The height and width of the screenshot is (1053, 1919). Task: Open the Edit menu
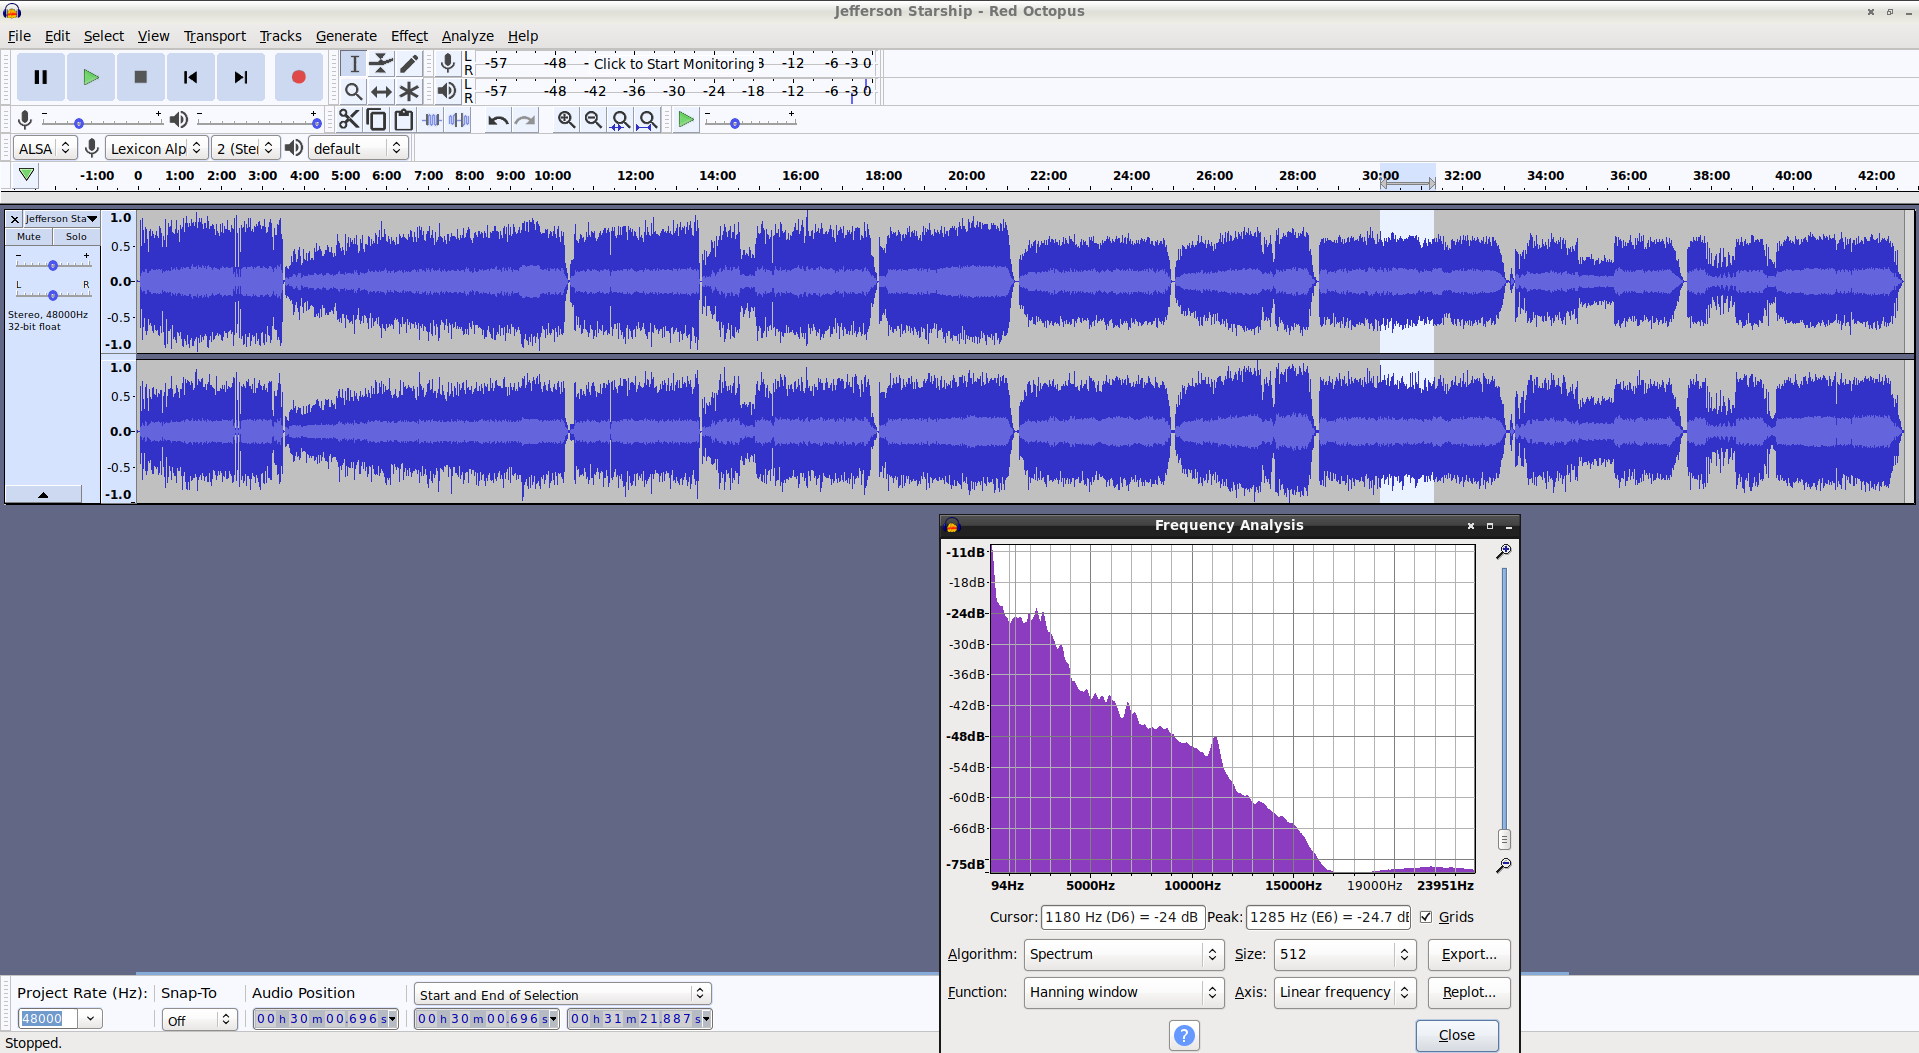pyautogui.click(x=57, y=36)
